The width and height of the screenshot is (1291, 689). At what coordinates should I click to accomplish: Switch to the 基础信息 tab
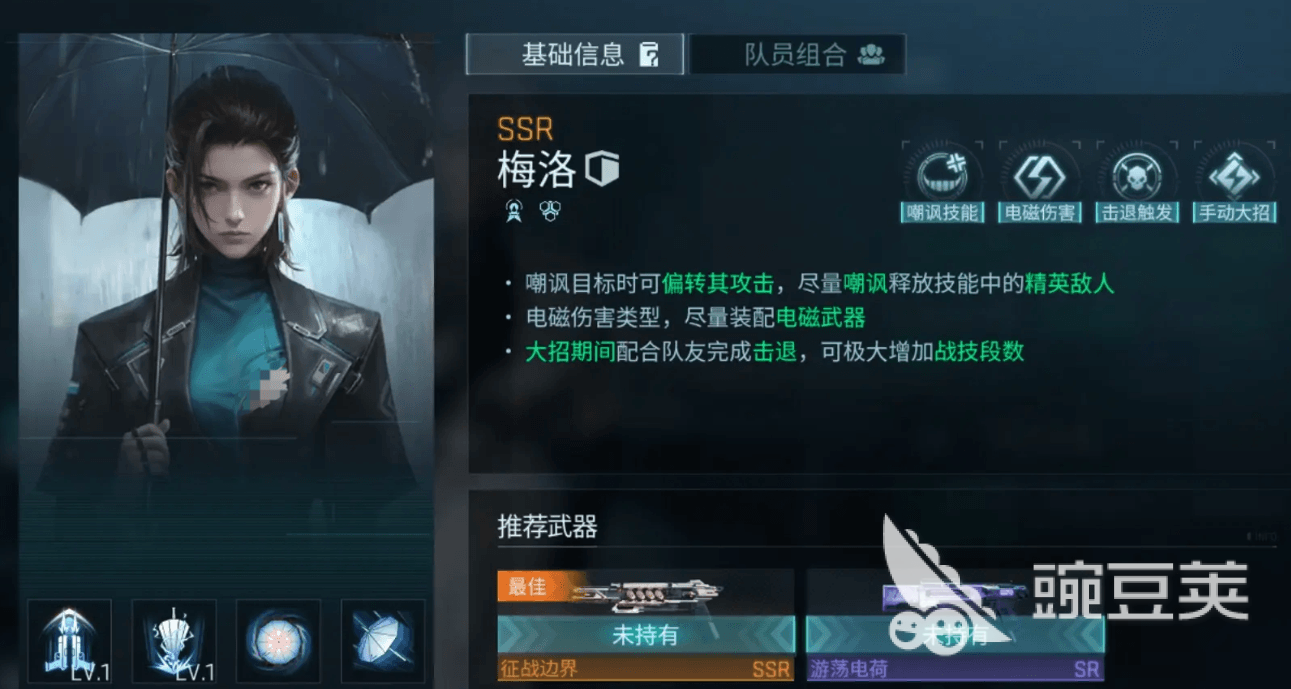click(x=575, y=54)
